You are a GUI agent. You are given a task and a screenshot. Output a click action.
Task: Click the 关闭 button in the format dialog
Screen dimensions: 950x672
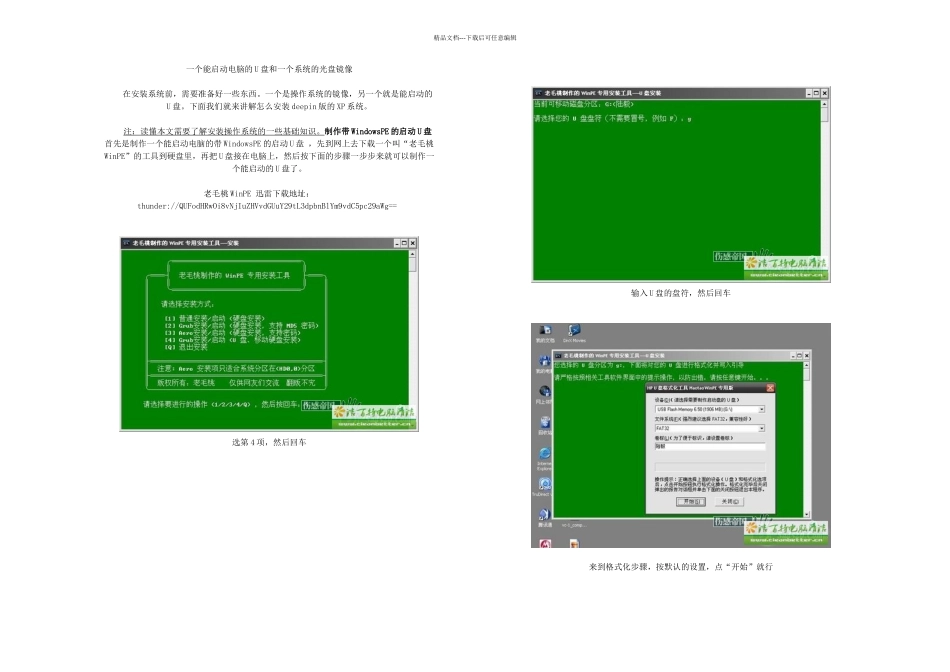click(729, 502)
